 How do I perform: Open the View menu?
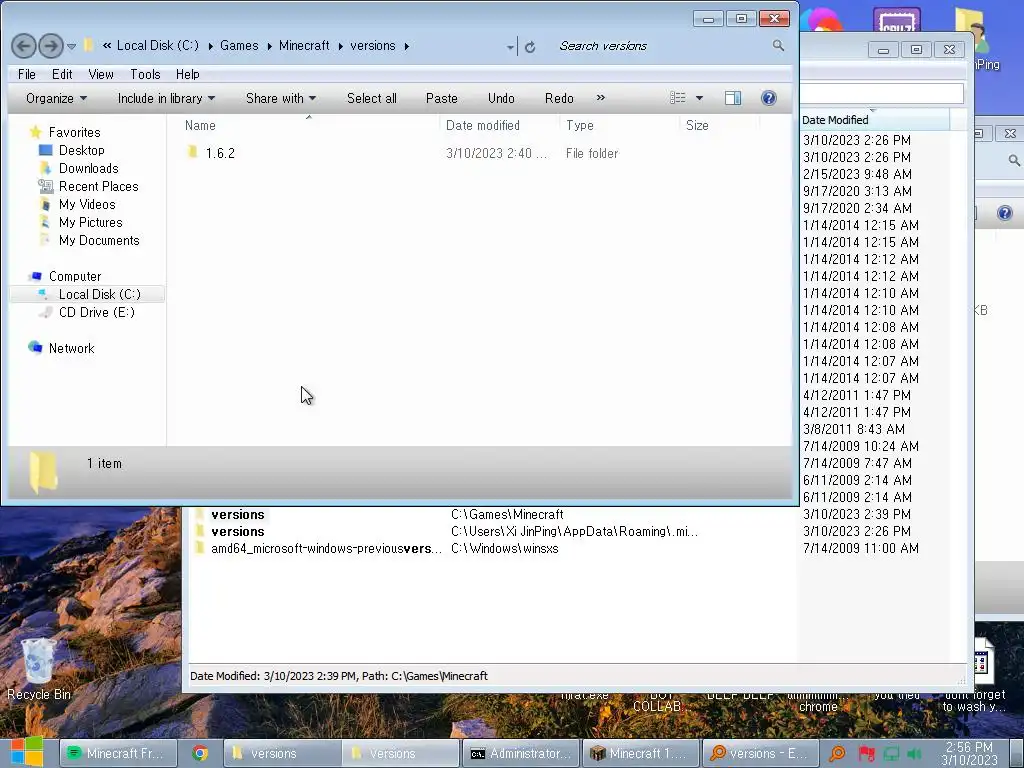tap(101, 74)
